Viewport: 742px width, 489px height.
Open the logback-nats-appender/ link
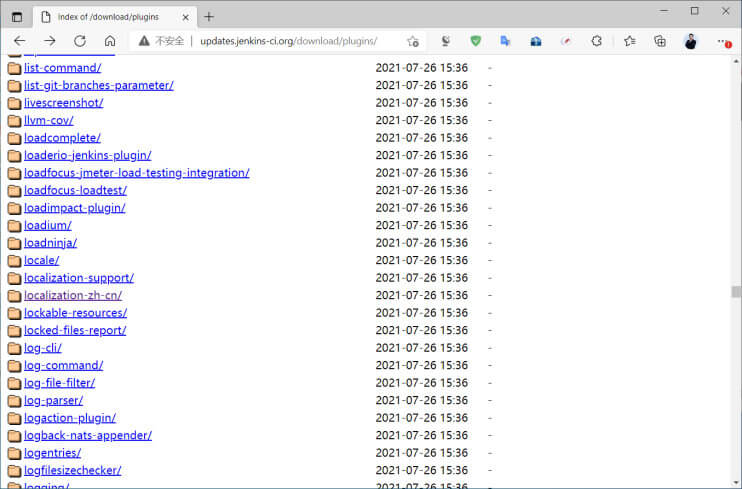(x=88, y=436)
